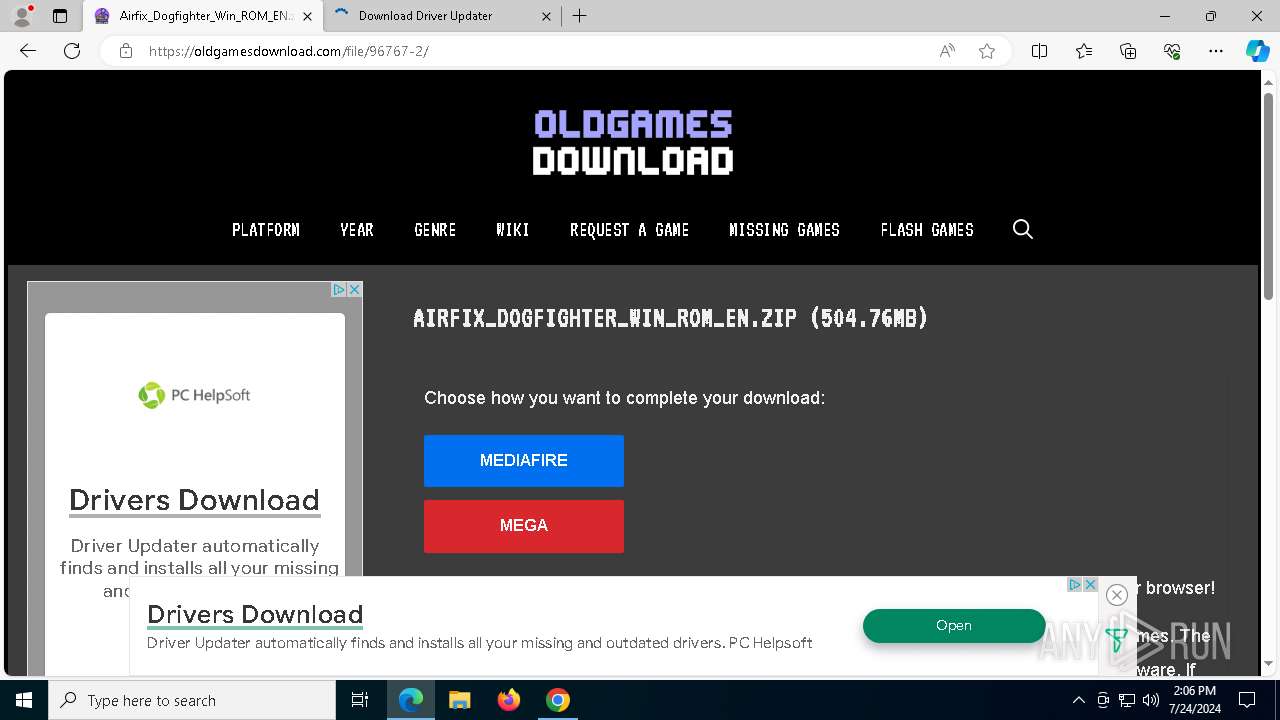Click the OldGames Download logo
This screenshot has width=1280, height=720.
[x=633, y=142]
